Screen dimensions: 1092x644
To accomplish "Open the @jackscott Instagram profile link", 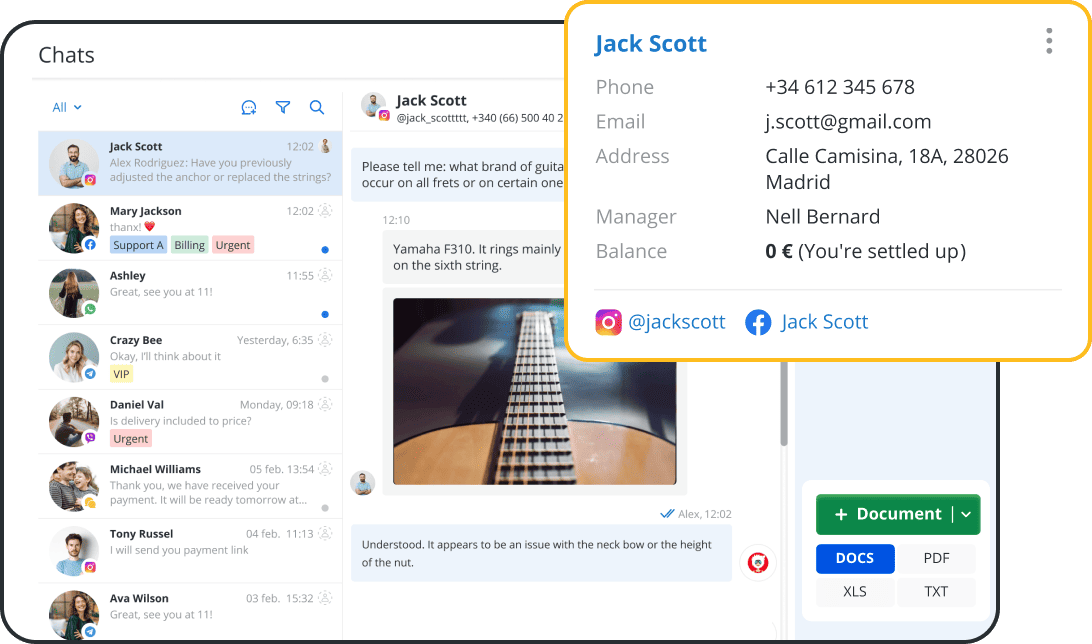I will point(676,322).
